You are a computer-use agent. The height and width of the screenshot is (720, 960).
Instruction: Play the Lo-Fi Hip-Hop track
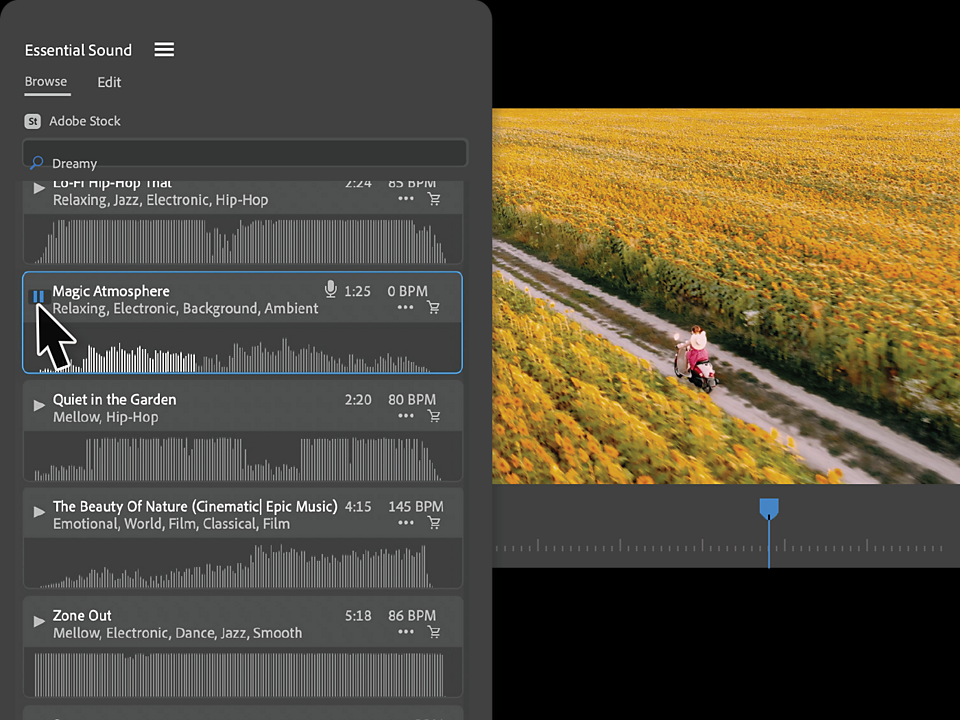pos(39,188)
